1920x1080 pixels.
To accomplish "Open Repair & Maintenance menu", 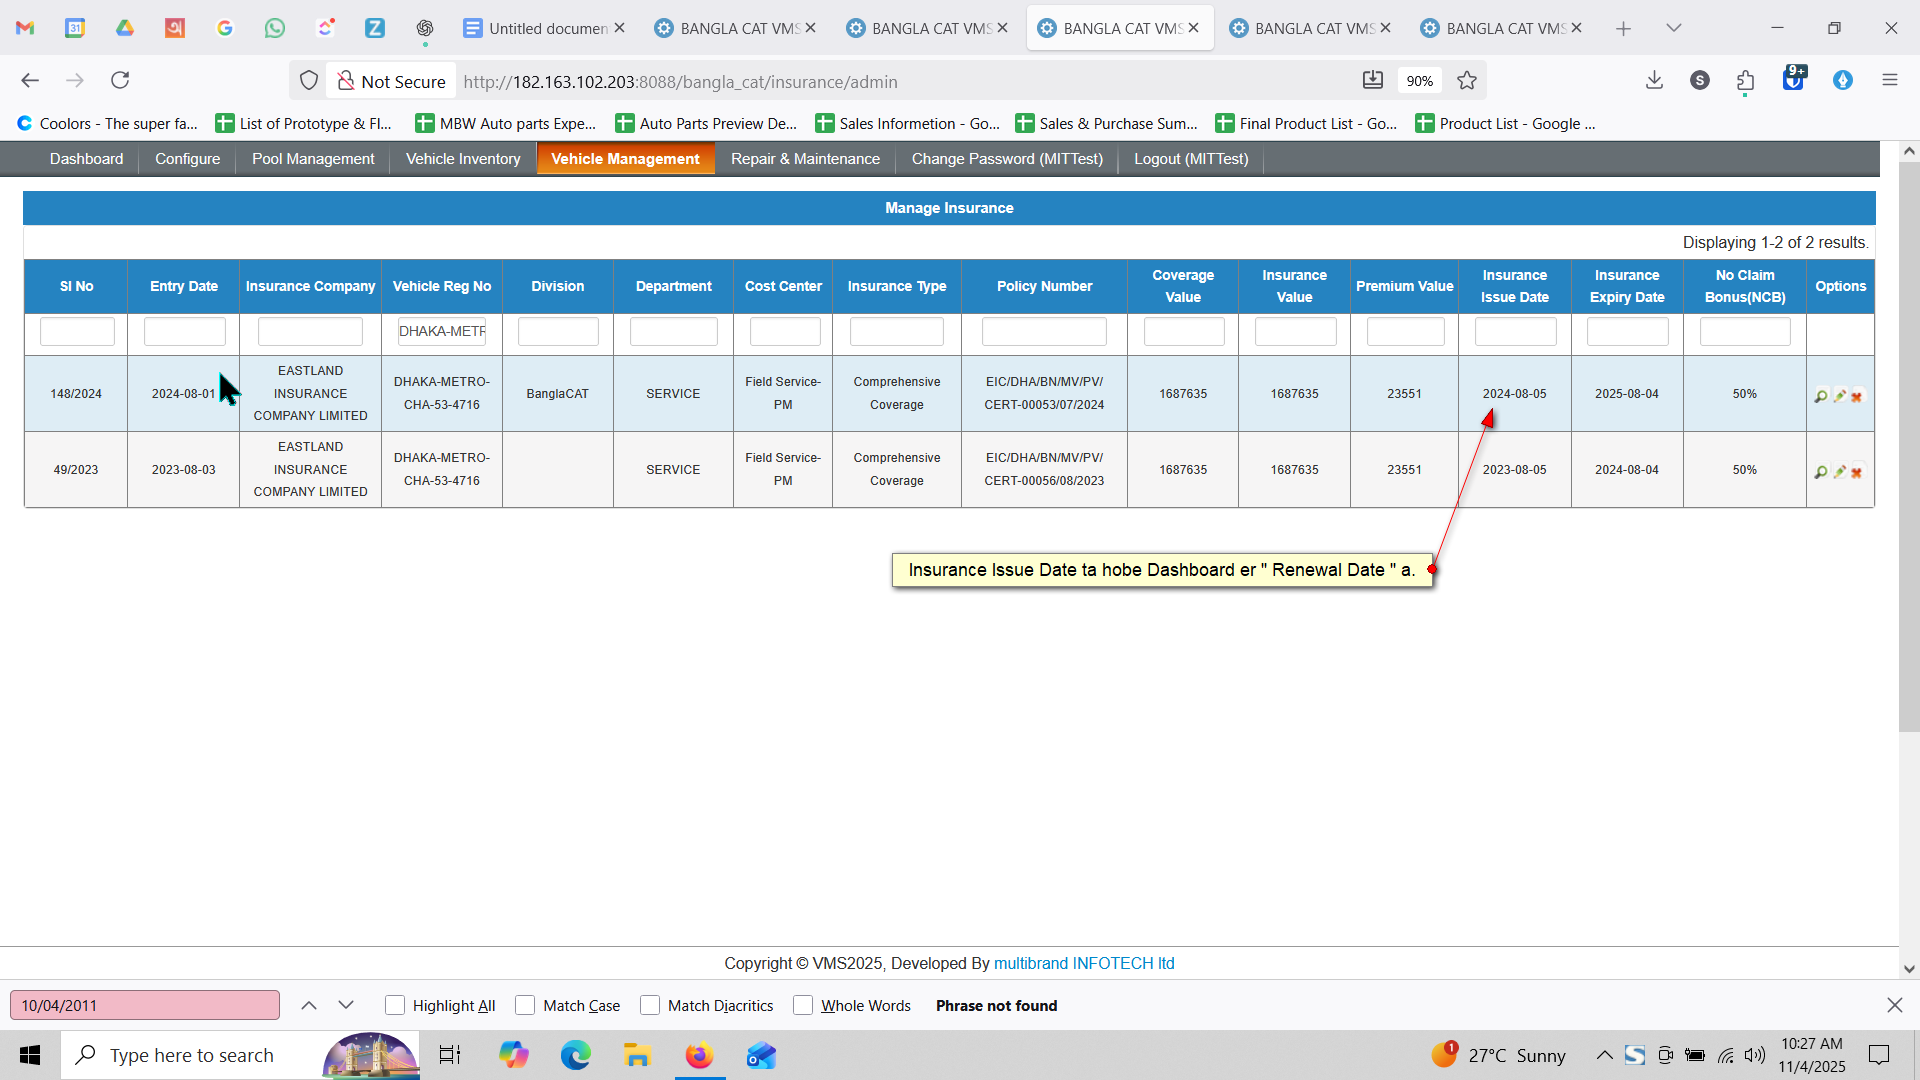I will pos(805,159).
